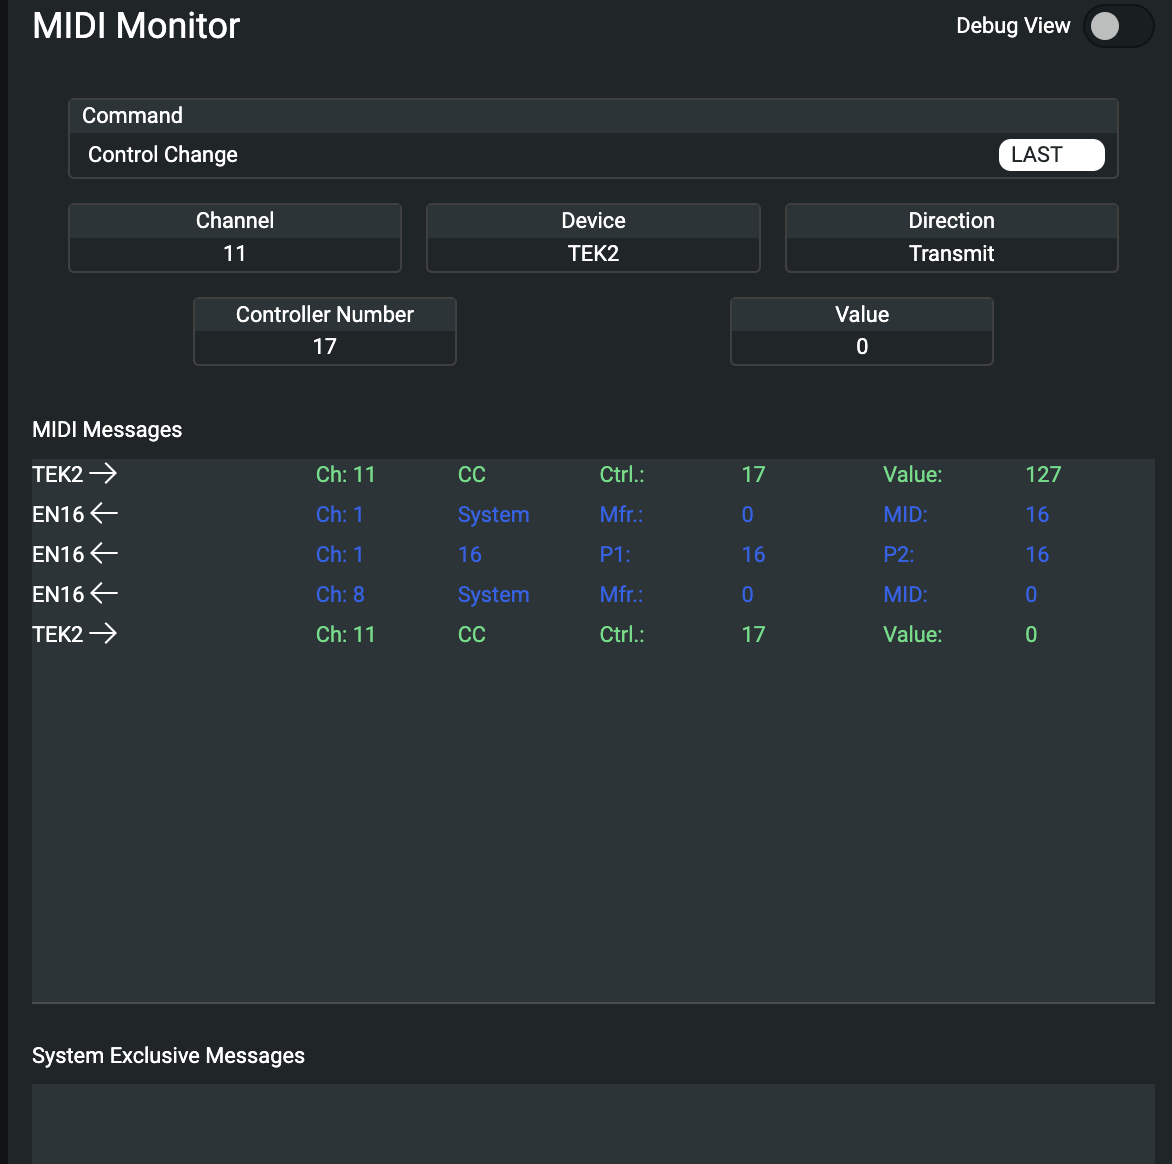Click CC in the last TEK2 message
The image size is (1172, 1164).
[x=471, y=635]
